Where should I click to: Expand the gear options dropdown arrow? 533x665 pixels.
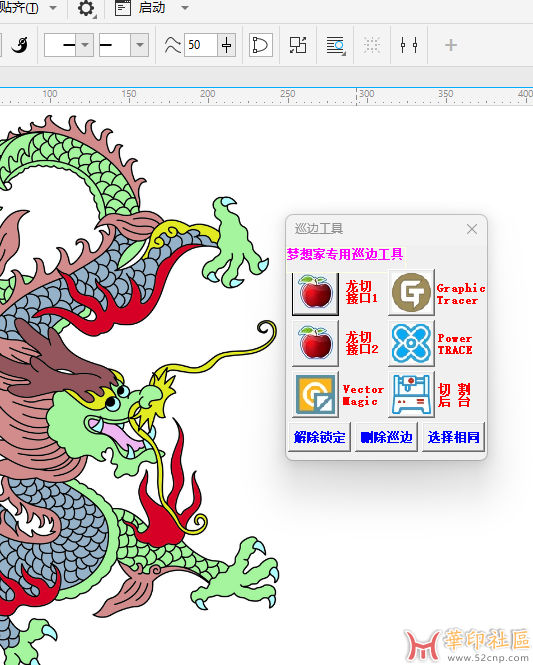pyautogui.click(x=95, y=17)
